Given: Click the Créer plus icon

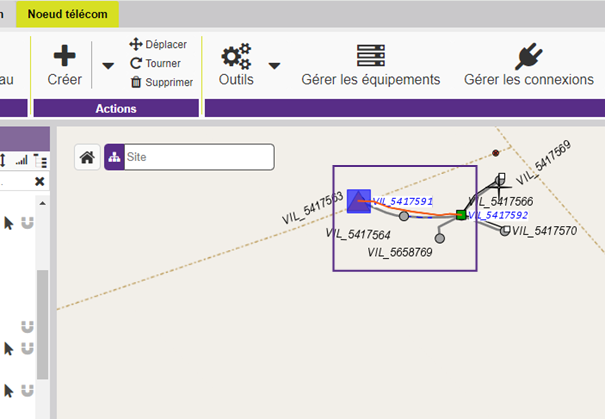Looking at the screenshot, I should click(x=64, y=56).
